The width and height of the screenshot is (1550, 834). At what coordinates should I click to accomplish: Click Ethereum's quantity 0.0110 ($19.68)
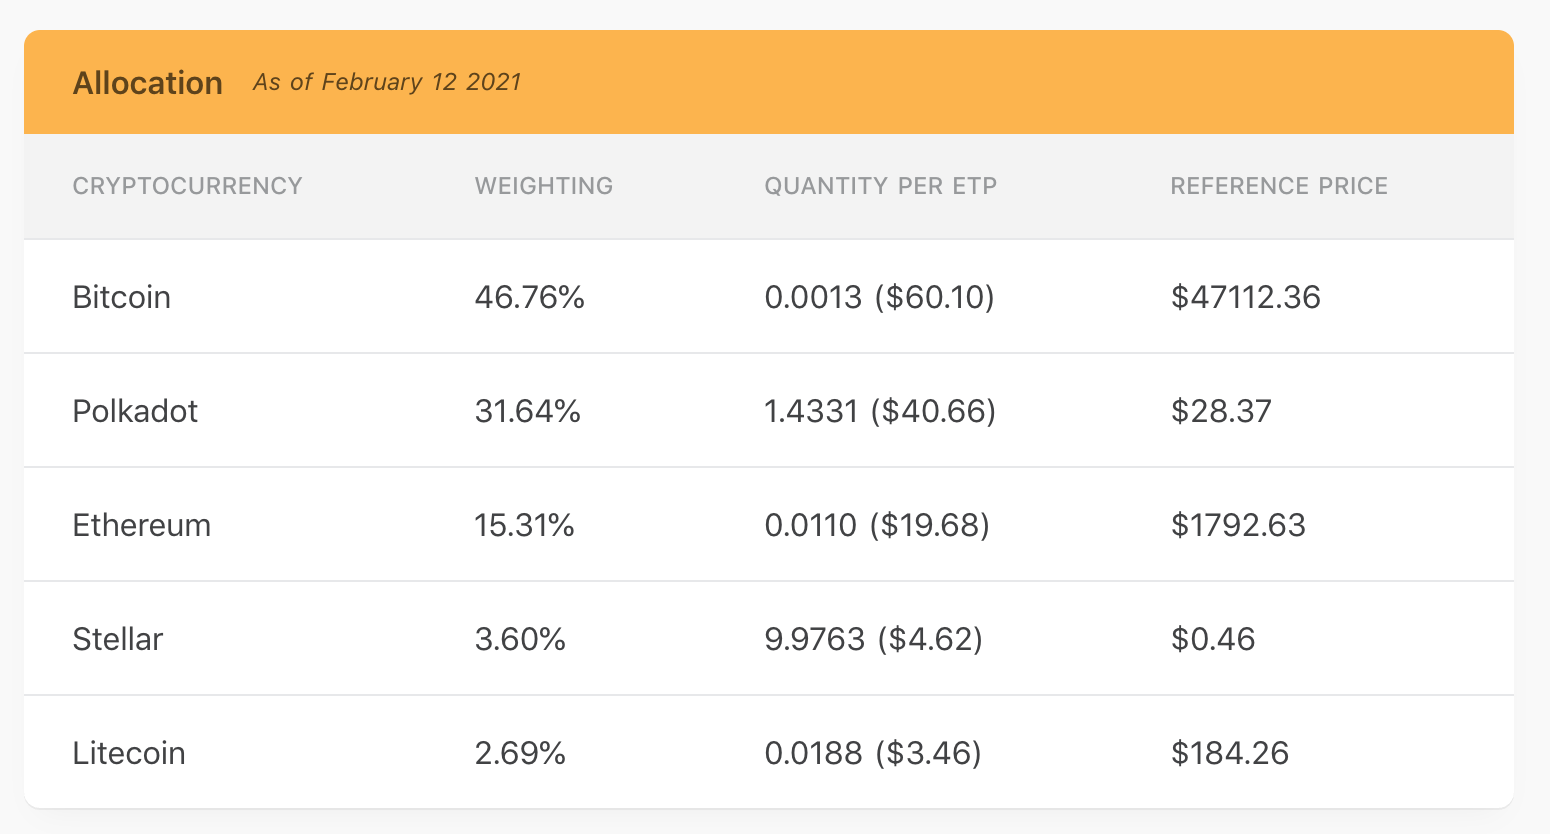pos(876,525)
